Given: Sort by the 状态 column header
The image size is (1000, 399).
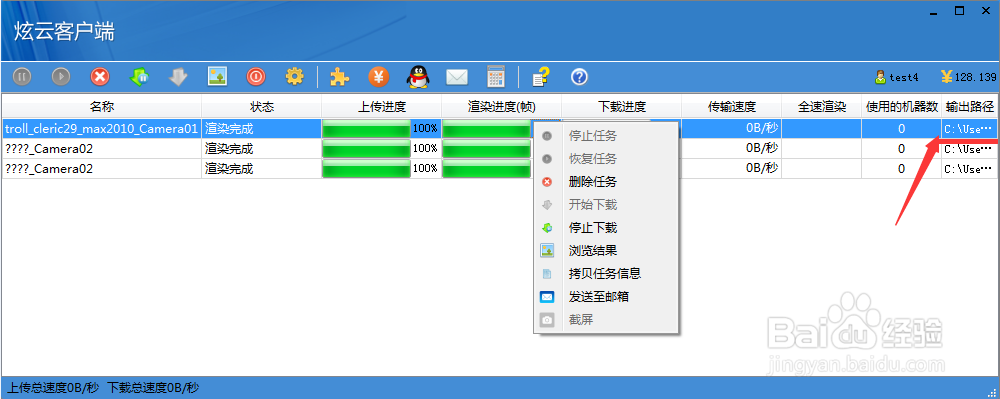Looking at the screenshot, I should point(261,106).
